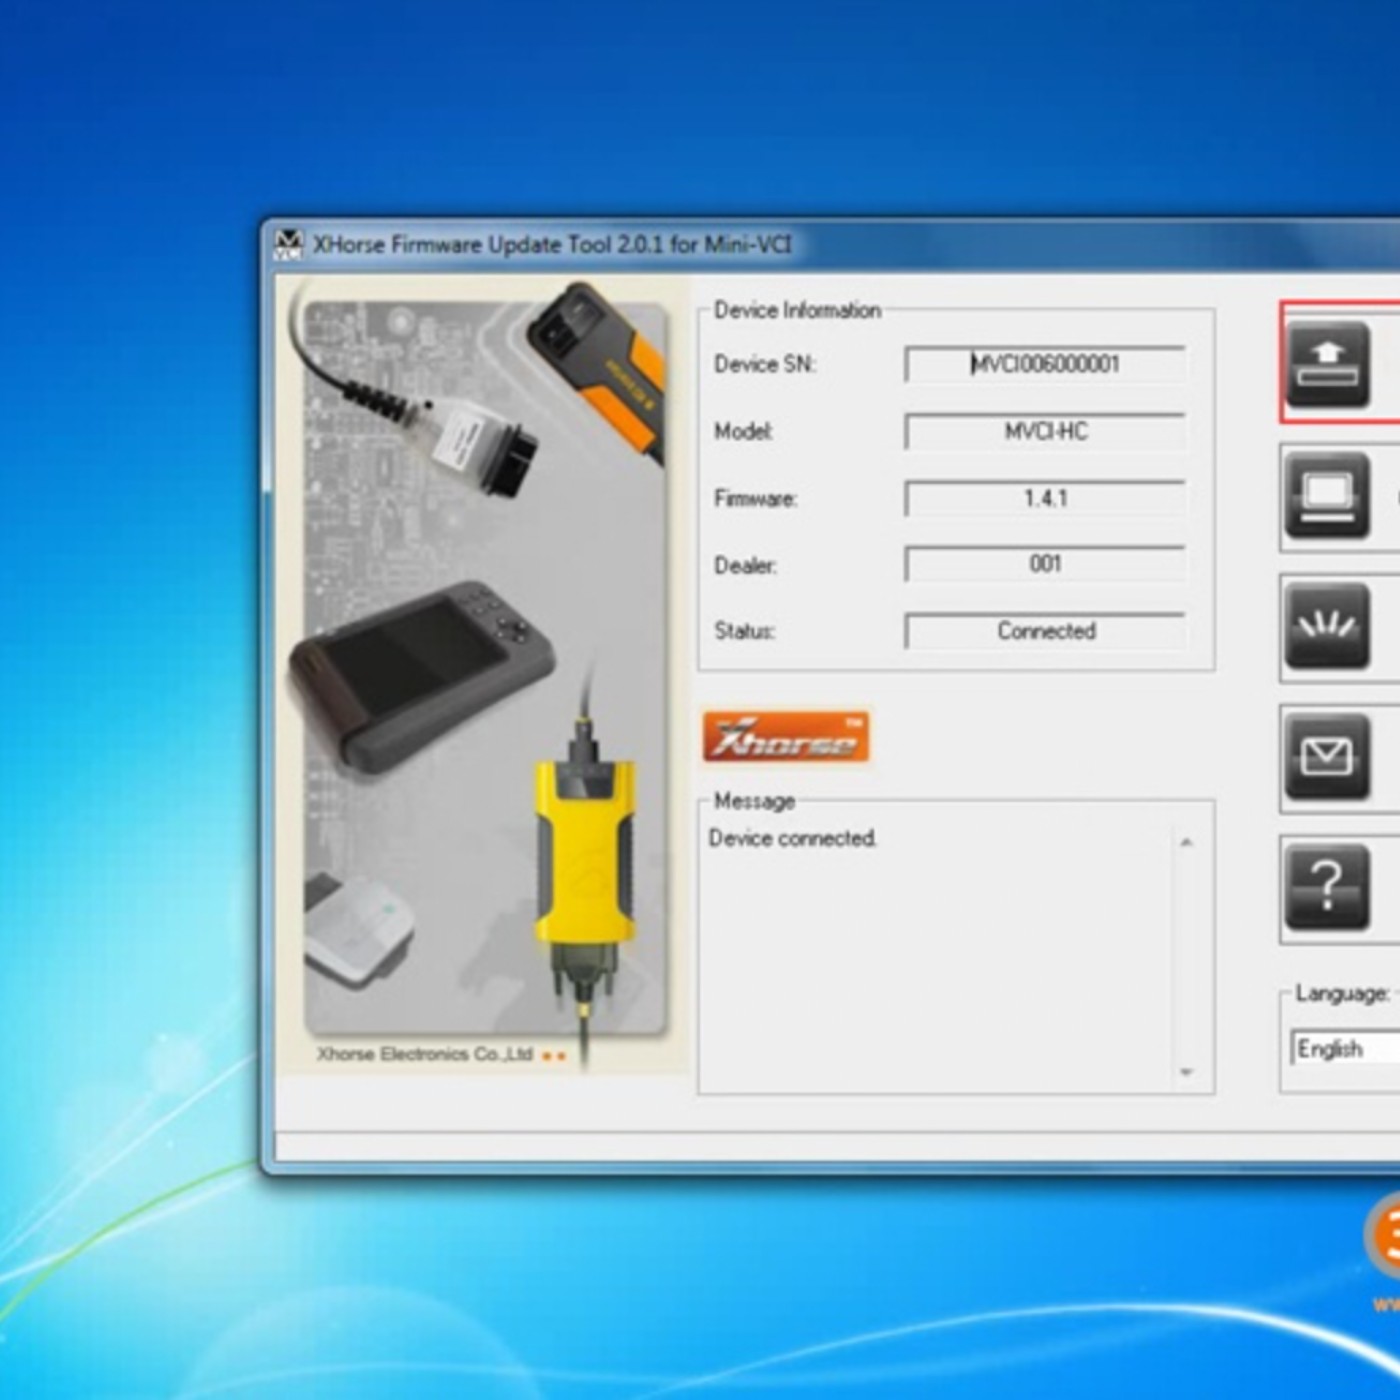Open the Language dropdown showing English

tap(1345, 1048)
